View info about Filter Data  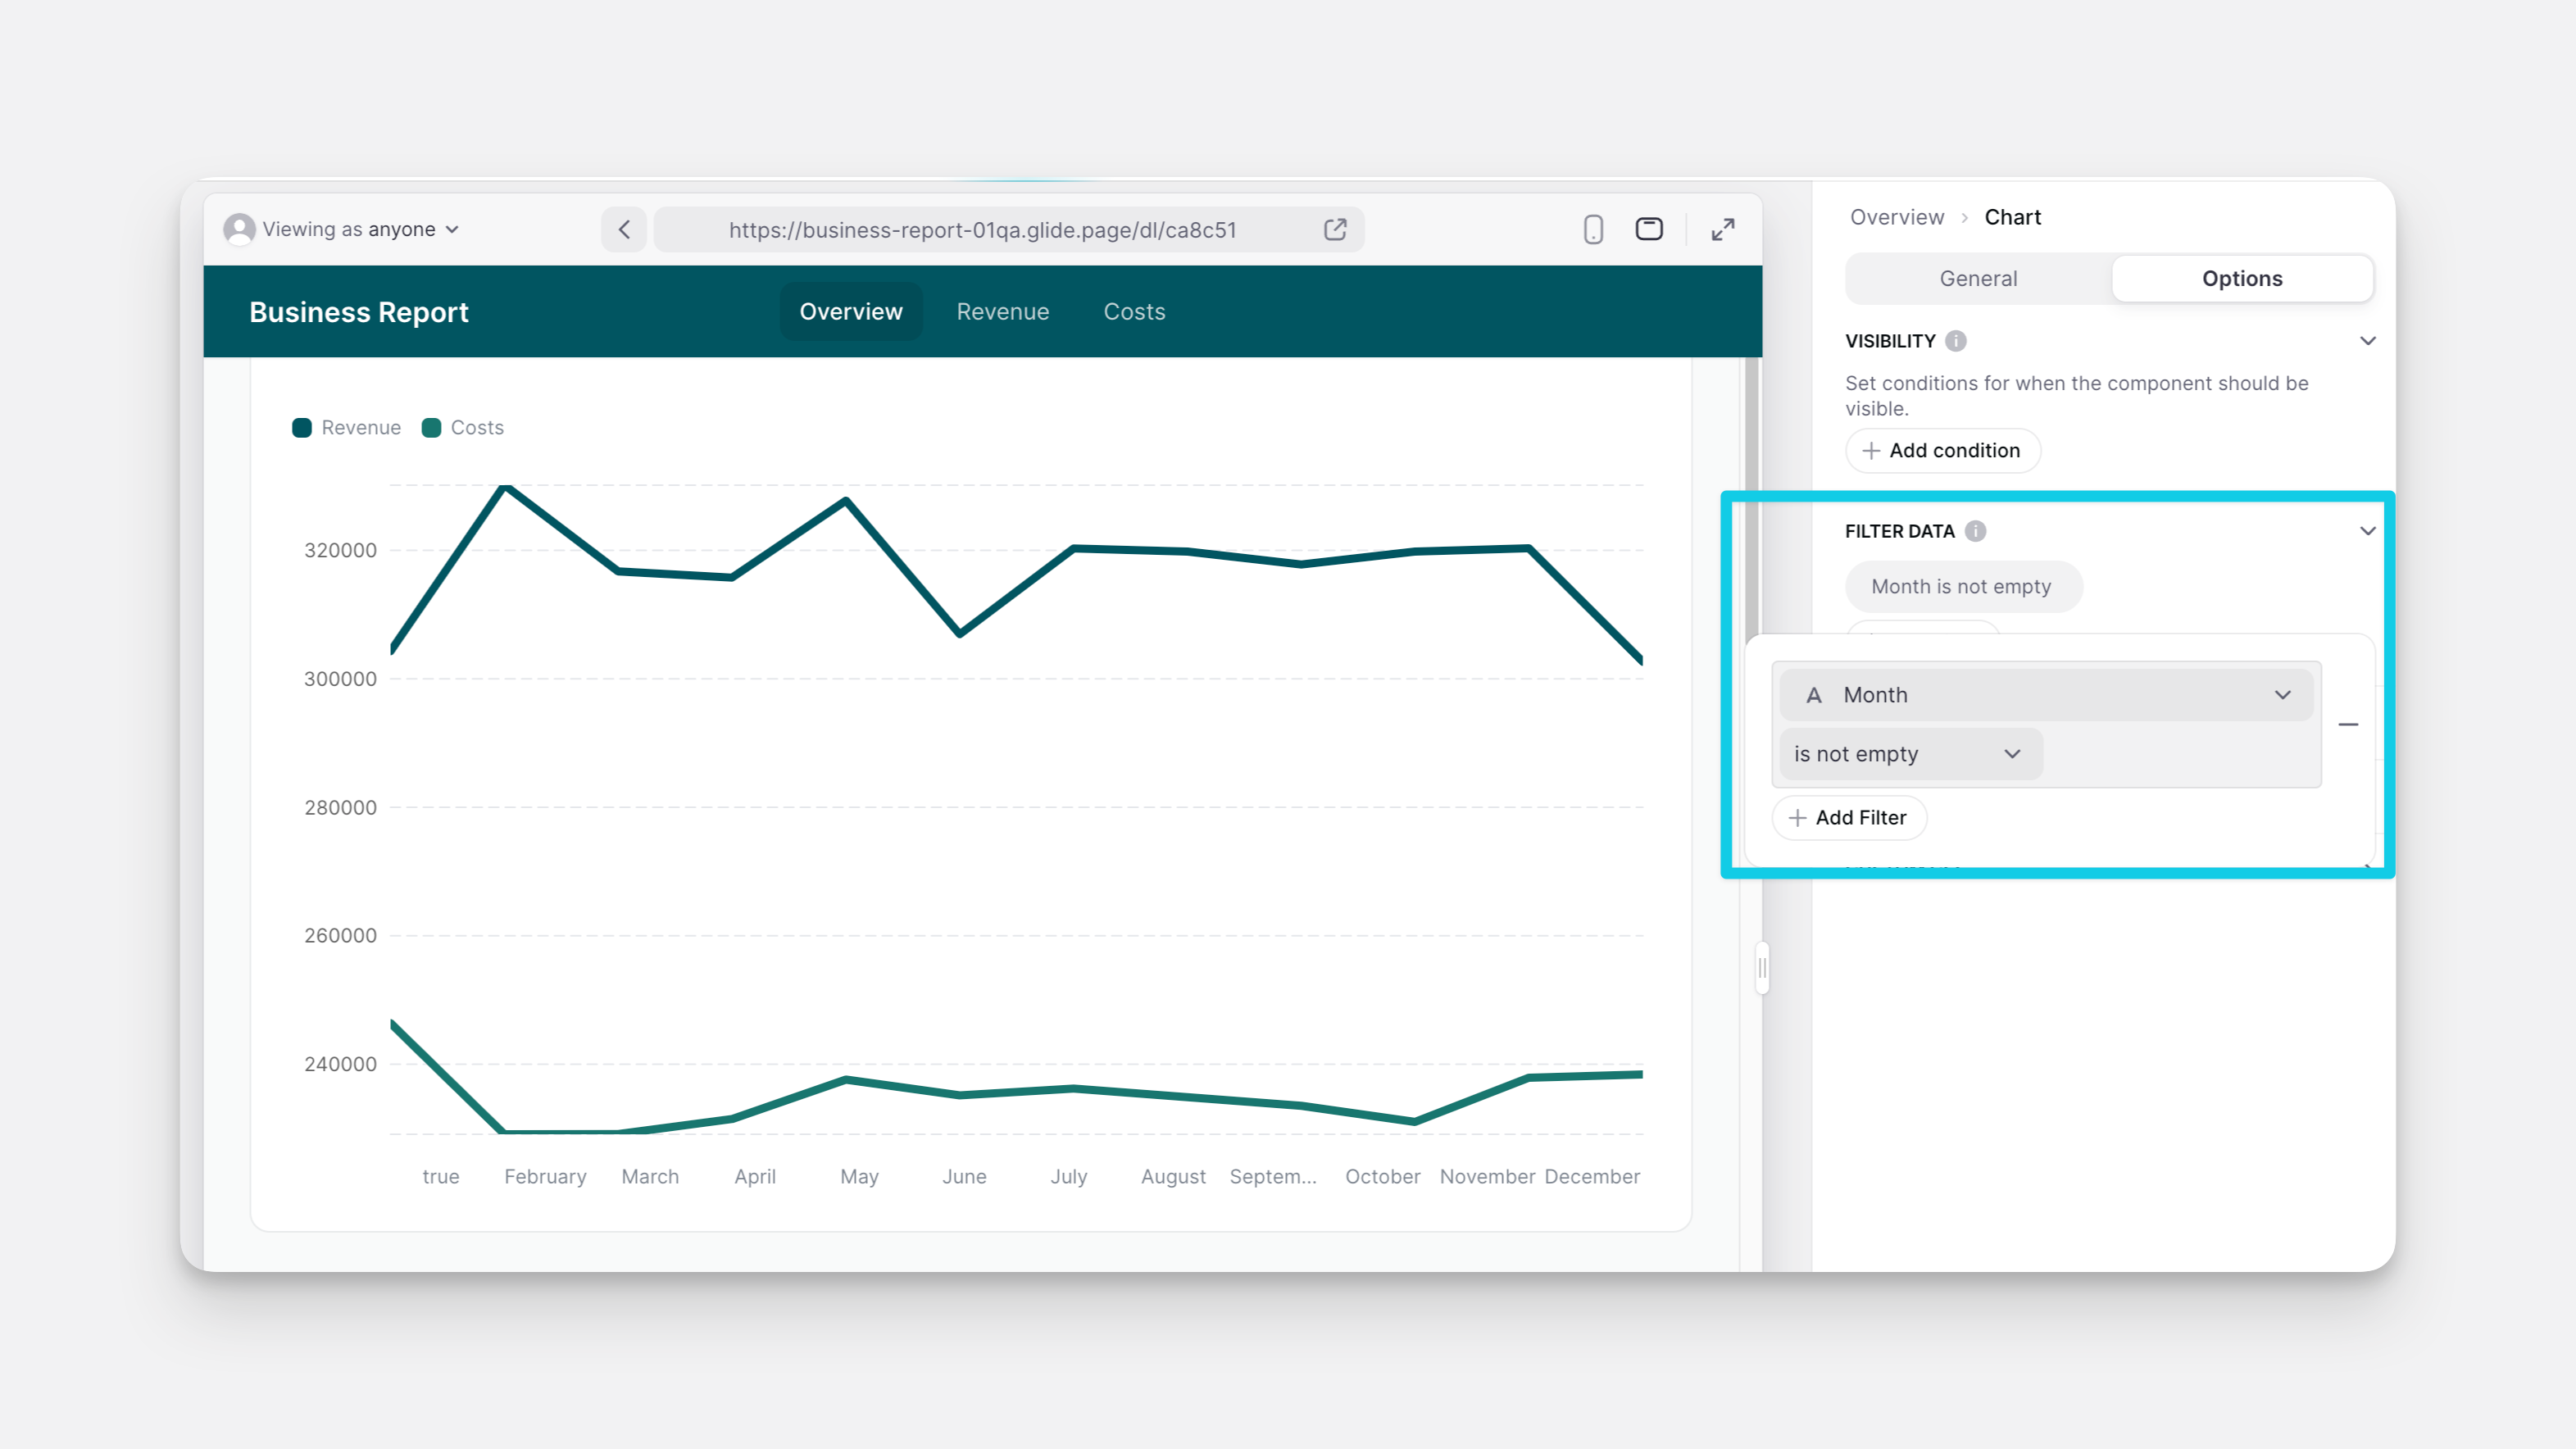click(x=1975, y=531)
